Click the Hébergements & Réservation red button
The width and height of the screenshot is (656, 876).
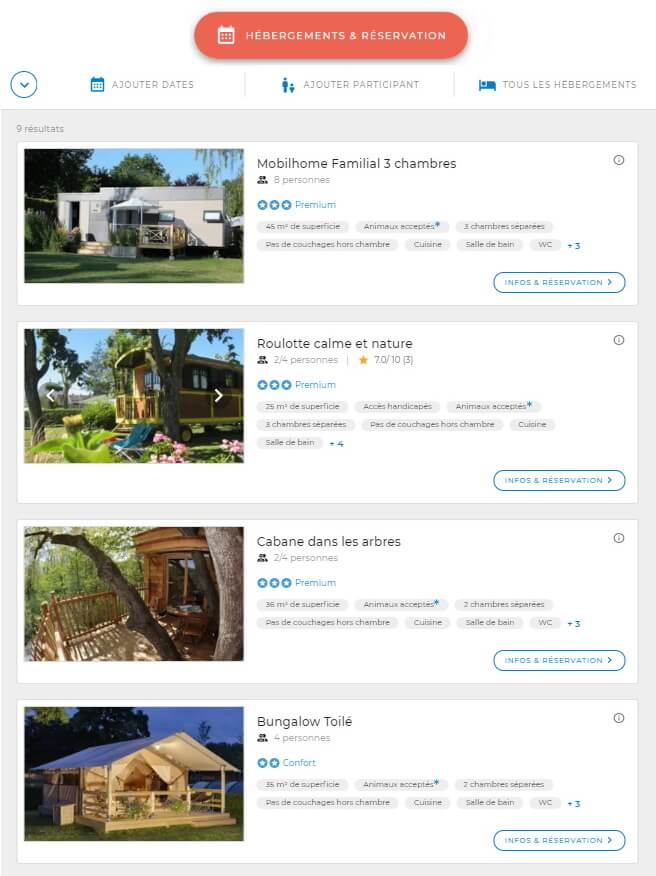coord(331,35)
